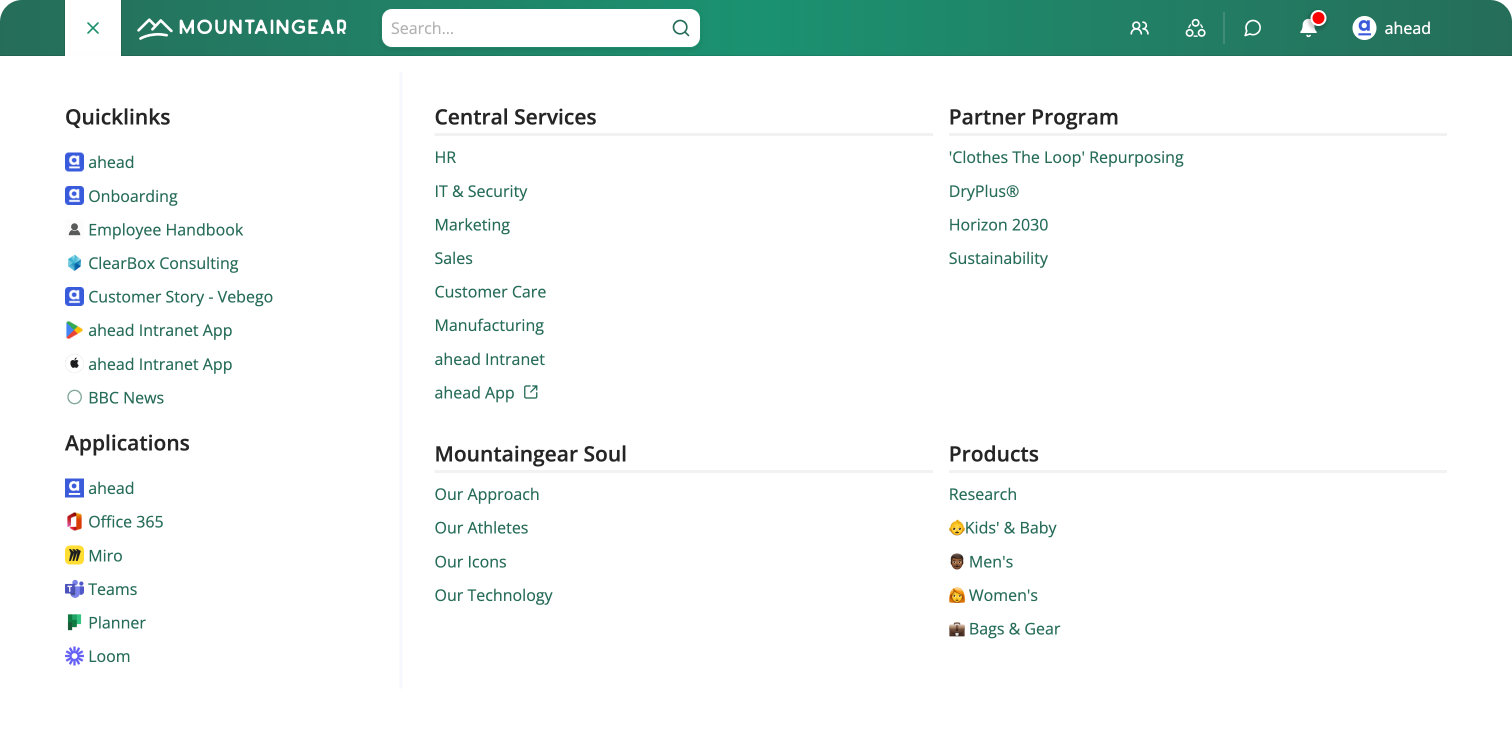The image size is (1512, 733).
Task: Click the Office 365 icon
Action: pyautogui.click(x=74, y=521)
